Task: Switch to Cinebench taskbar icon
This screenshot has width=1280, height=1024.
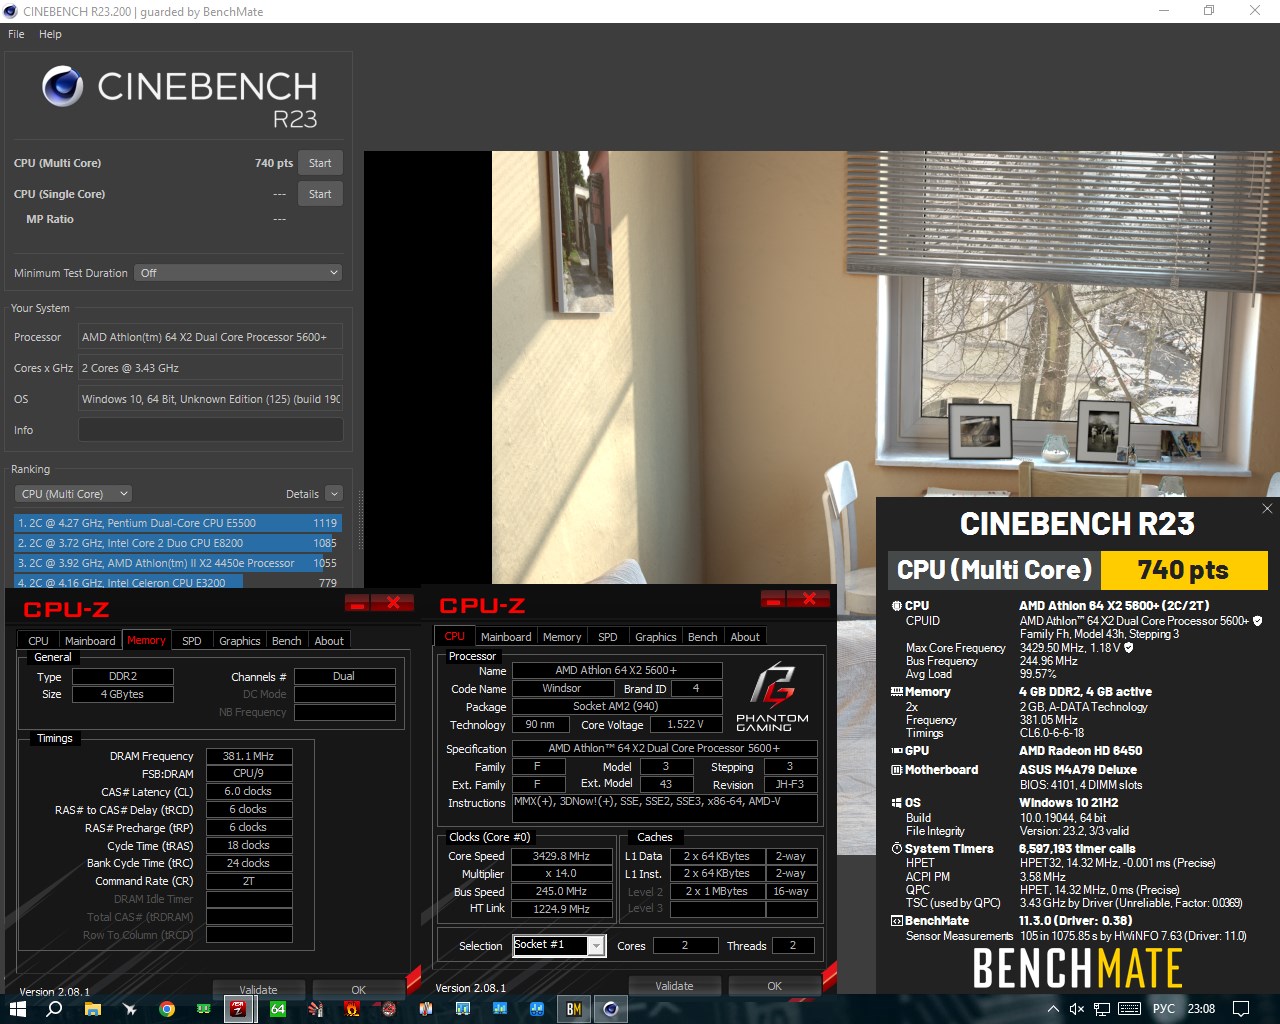Action: point(611,1009)
